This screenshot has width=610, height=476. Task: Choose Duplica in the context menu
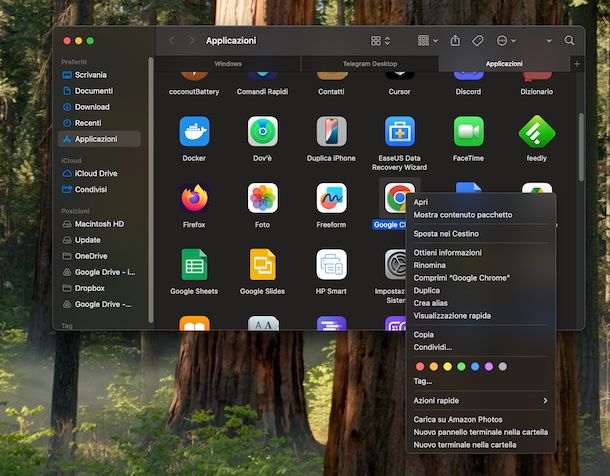480,290
